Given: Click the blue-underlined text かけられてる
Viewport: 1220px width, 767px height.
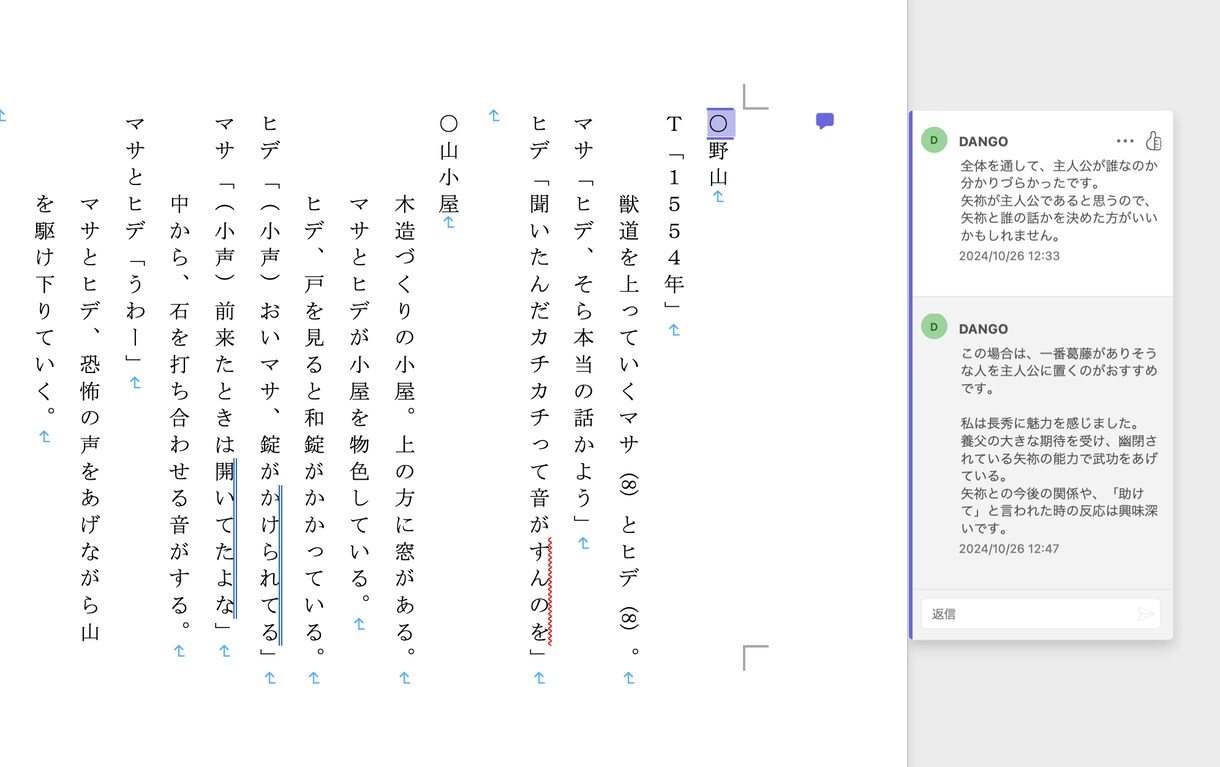Looking at the screenshot, I should 270,565.
